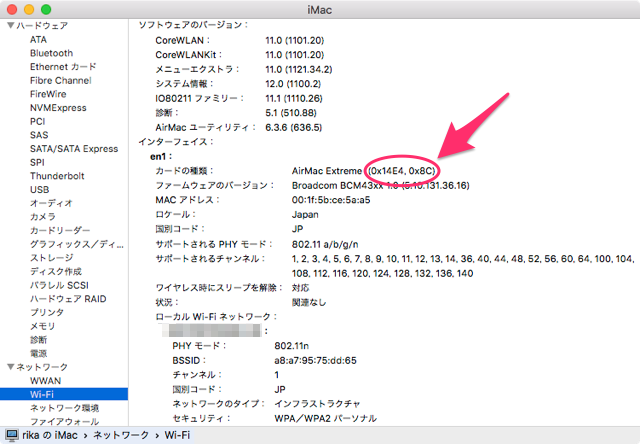Image resolution: width=640 pixels, height=444 pixels.
Task: Click the iMac computer icon in path bar
Action: click(12, 435)
